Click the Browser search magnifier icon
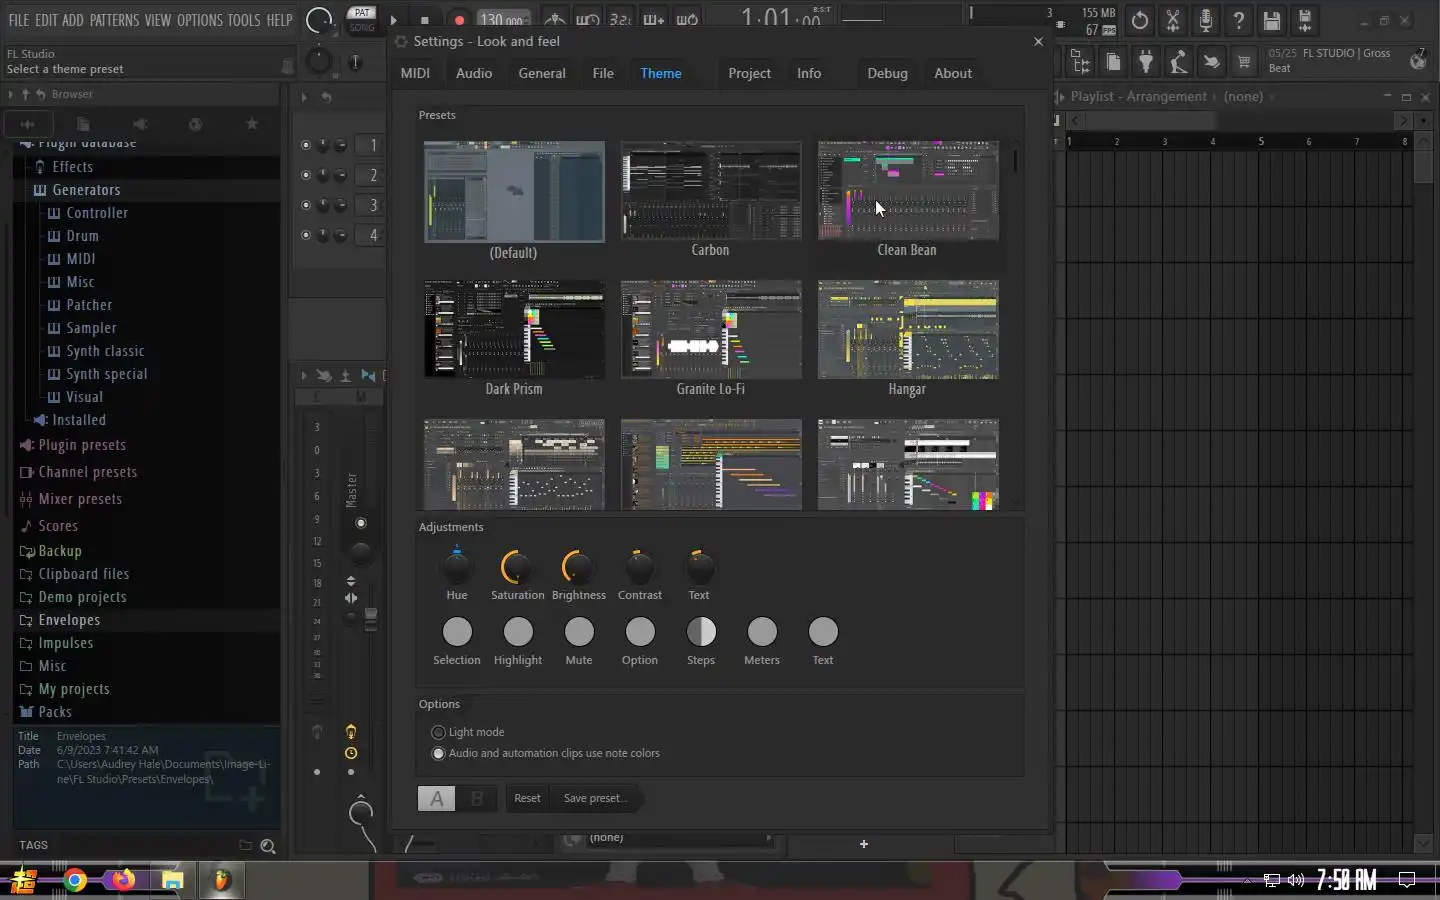Image resolution: width=1440 pixels, height=900 pixels. pos(268,846)
